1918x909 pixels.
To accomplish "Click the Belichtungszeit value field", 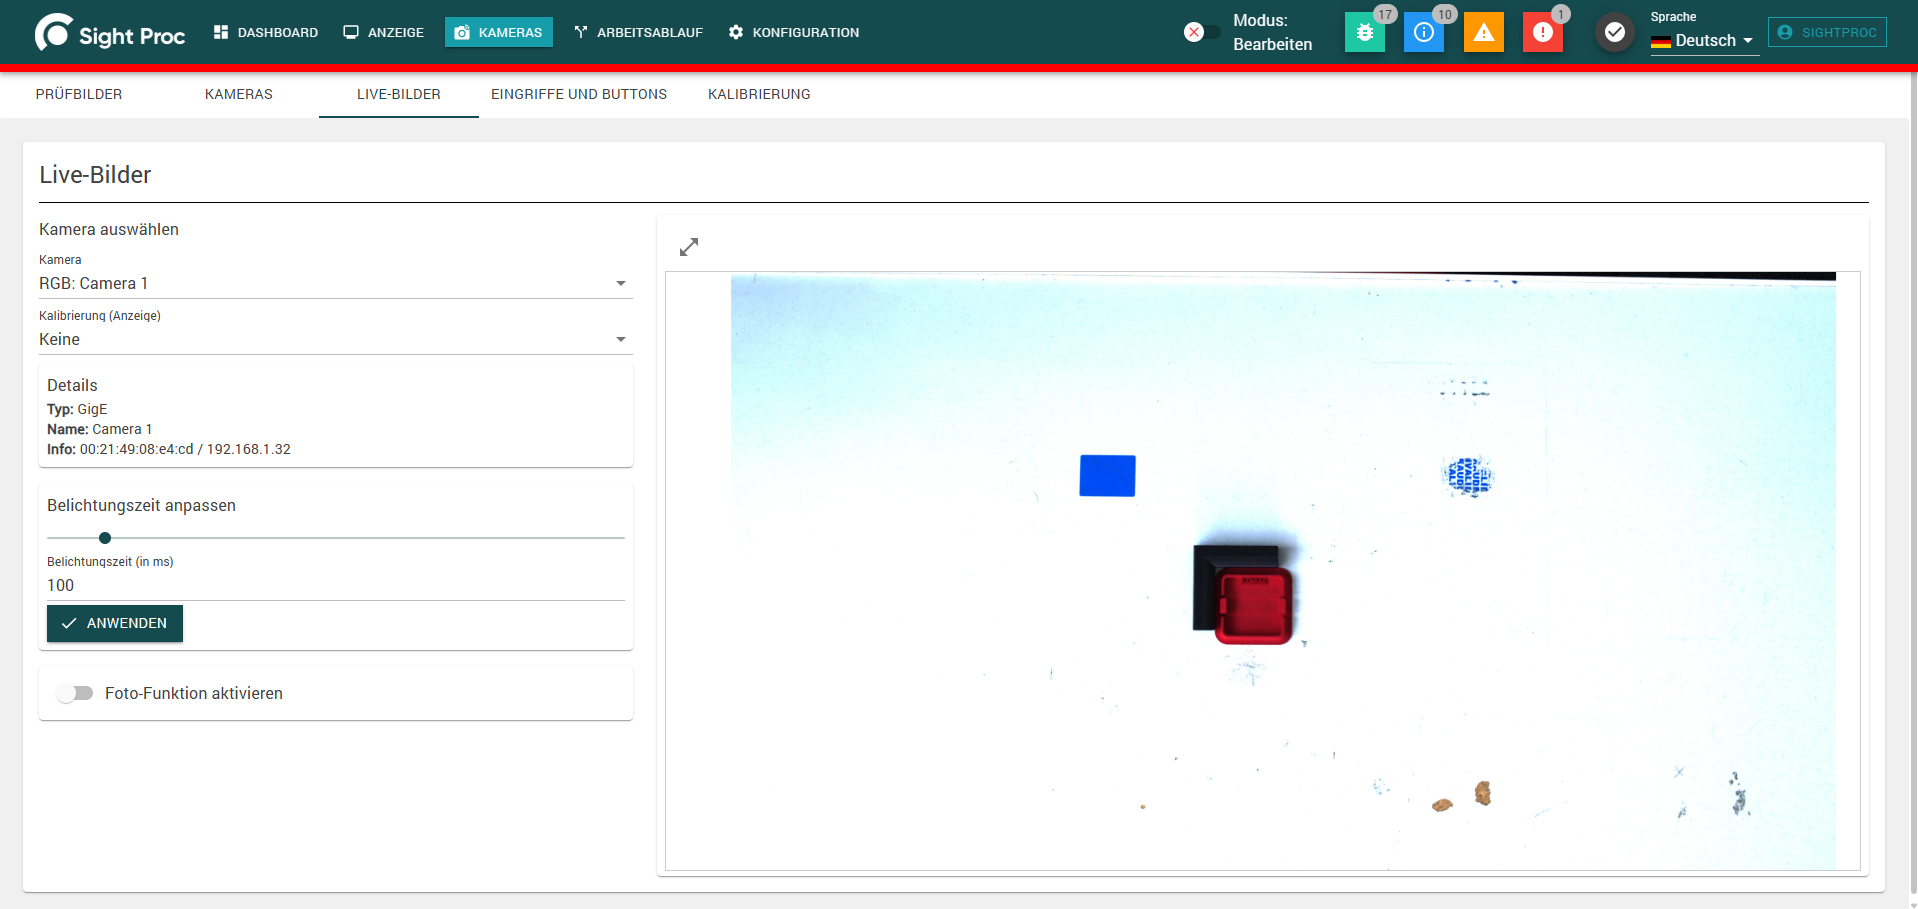I will [x=335, y=585].
